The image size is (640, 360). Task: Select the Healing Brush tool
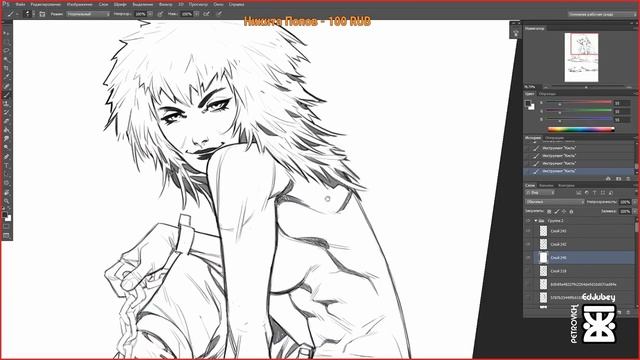(x=6, y=86)
